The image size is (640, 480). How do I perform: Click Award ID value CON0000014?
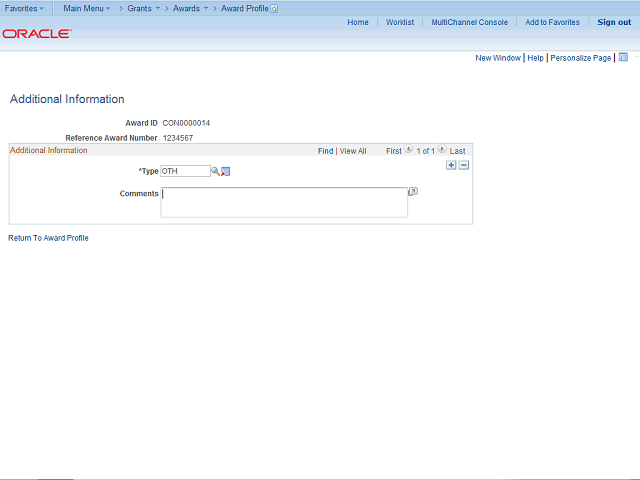186,123
